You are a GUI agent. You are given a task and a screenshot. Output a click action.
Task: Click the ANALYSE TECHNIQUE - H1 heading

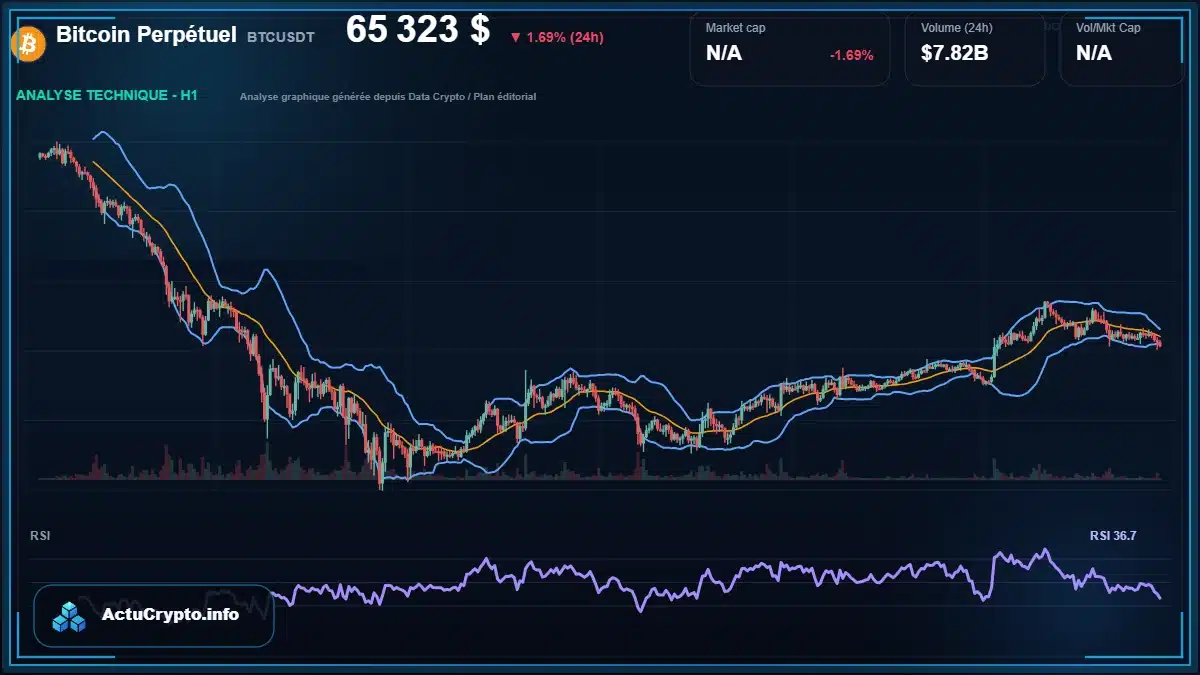coord(107,96)
